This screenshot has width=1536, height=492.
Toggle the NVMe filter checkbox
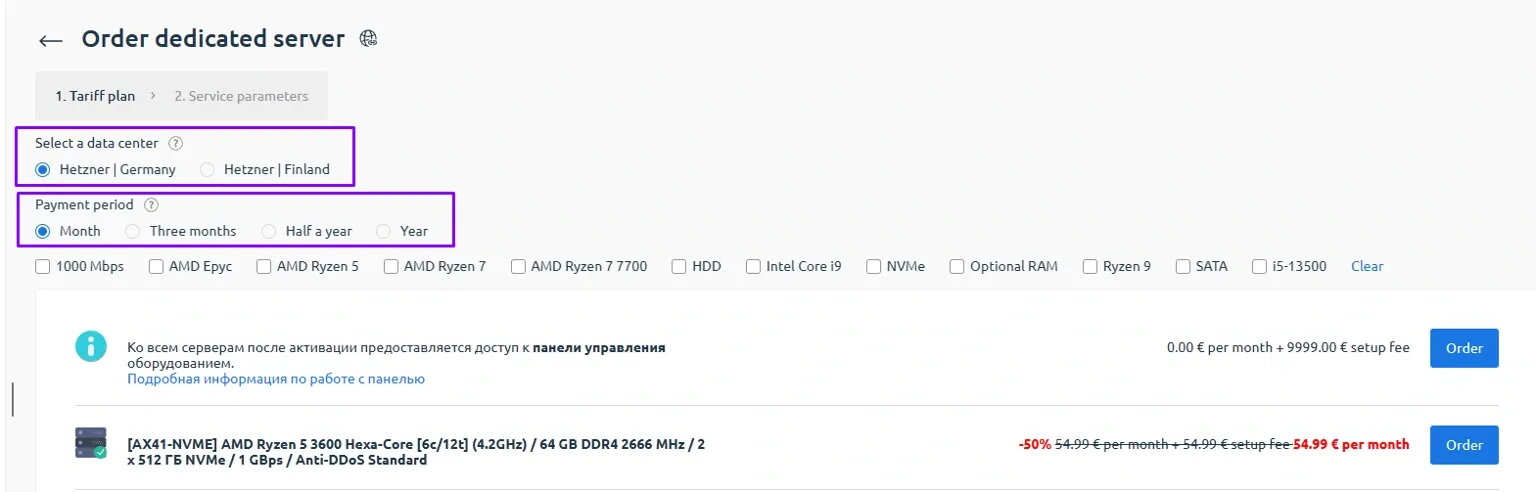[874, 267]
